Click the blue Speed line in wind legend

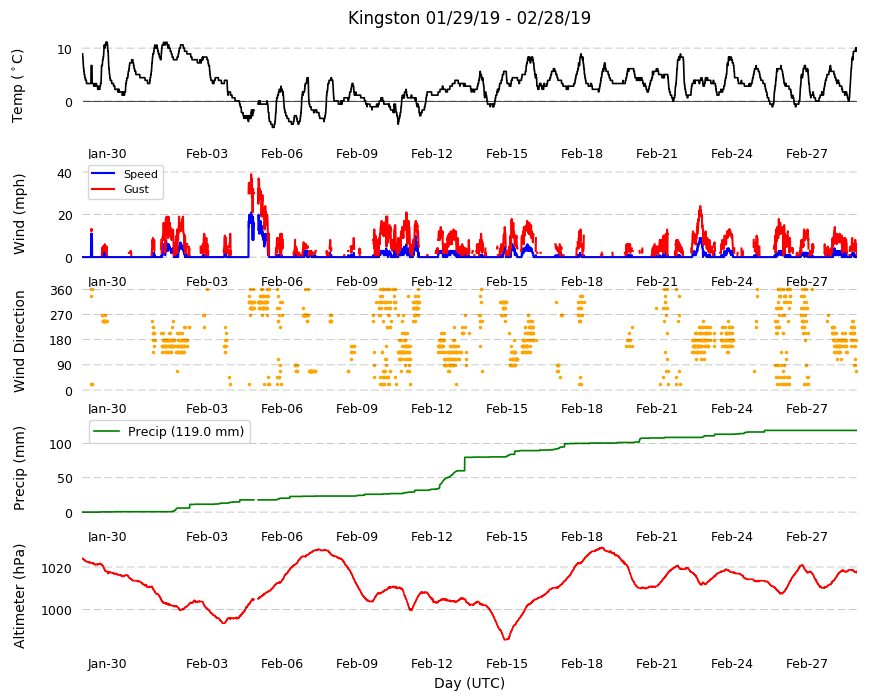coord(103,174)
